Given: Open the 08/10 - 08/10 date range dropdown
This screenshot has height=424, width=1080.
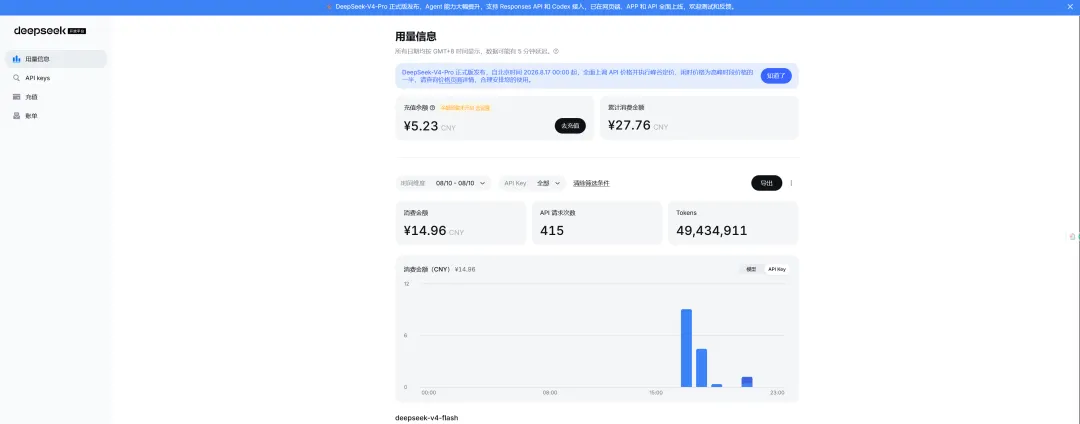Looking at the screenshot, I should [x=443, y=183].
